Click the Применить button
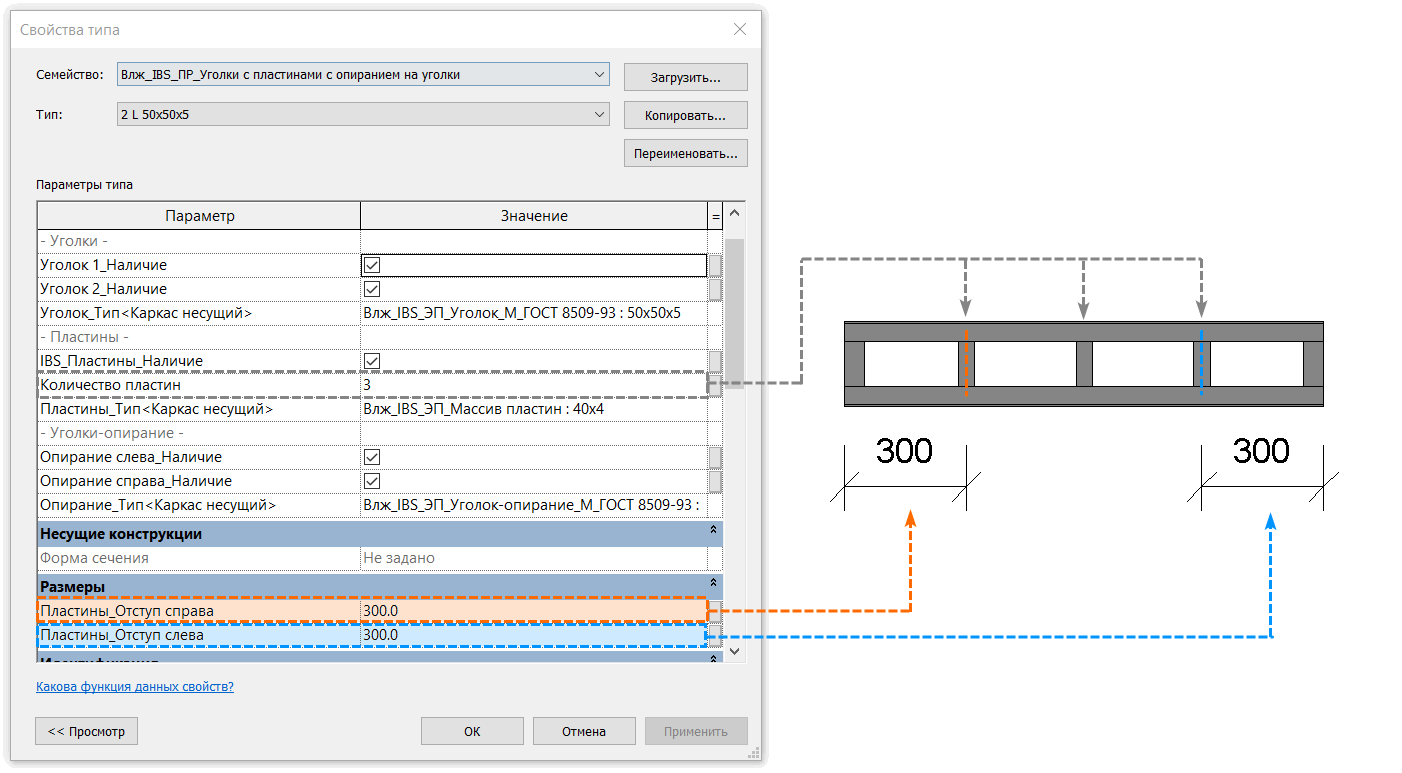The image size is (1402, 773). [x=696, y=731]
